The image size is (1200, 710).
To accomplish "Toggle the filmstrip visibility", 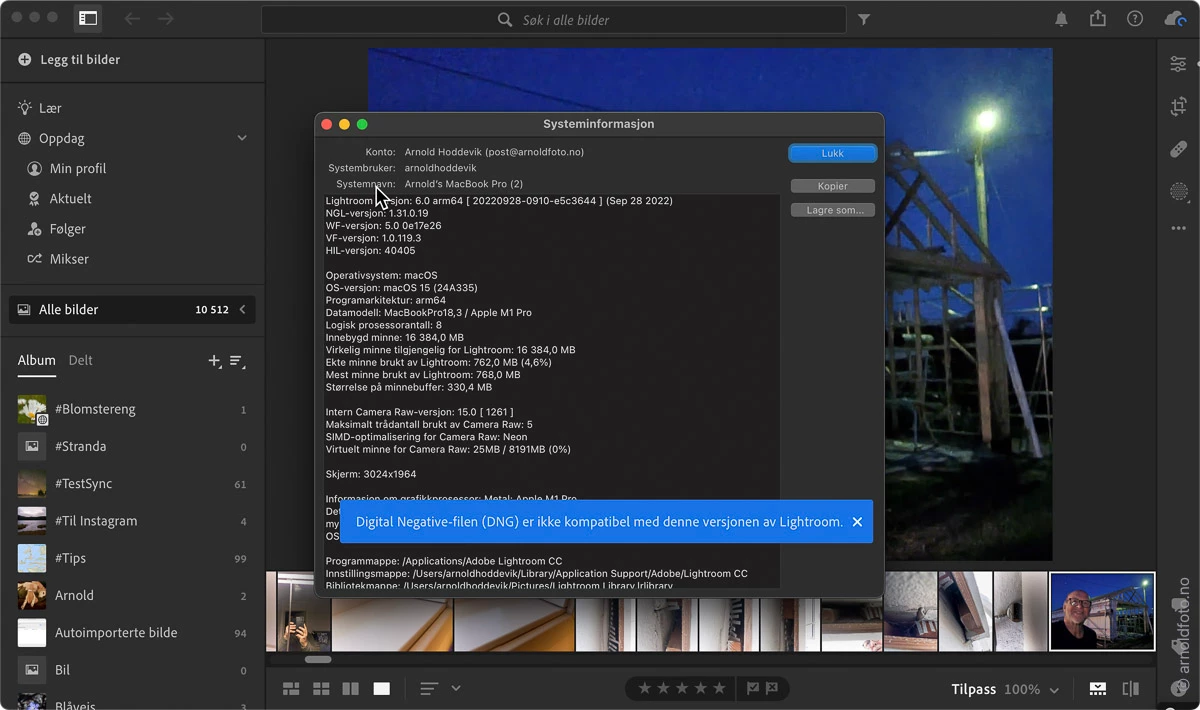I will (1098, 689).
